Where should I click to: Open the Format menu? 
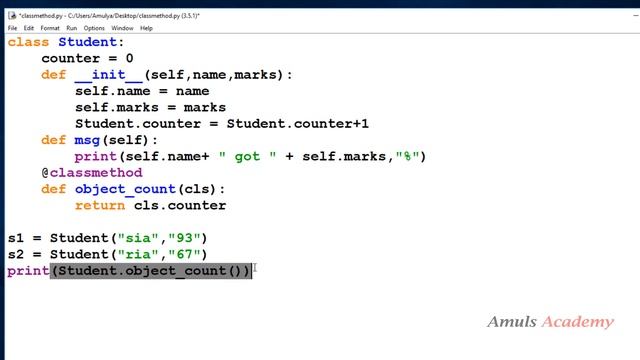pyautogui.click(x=50, y=28)
